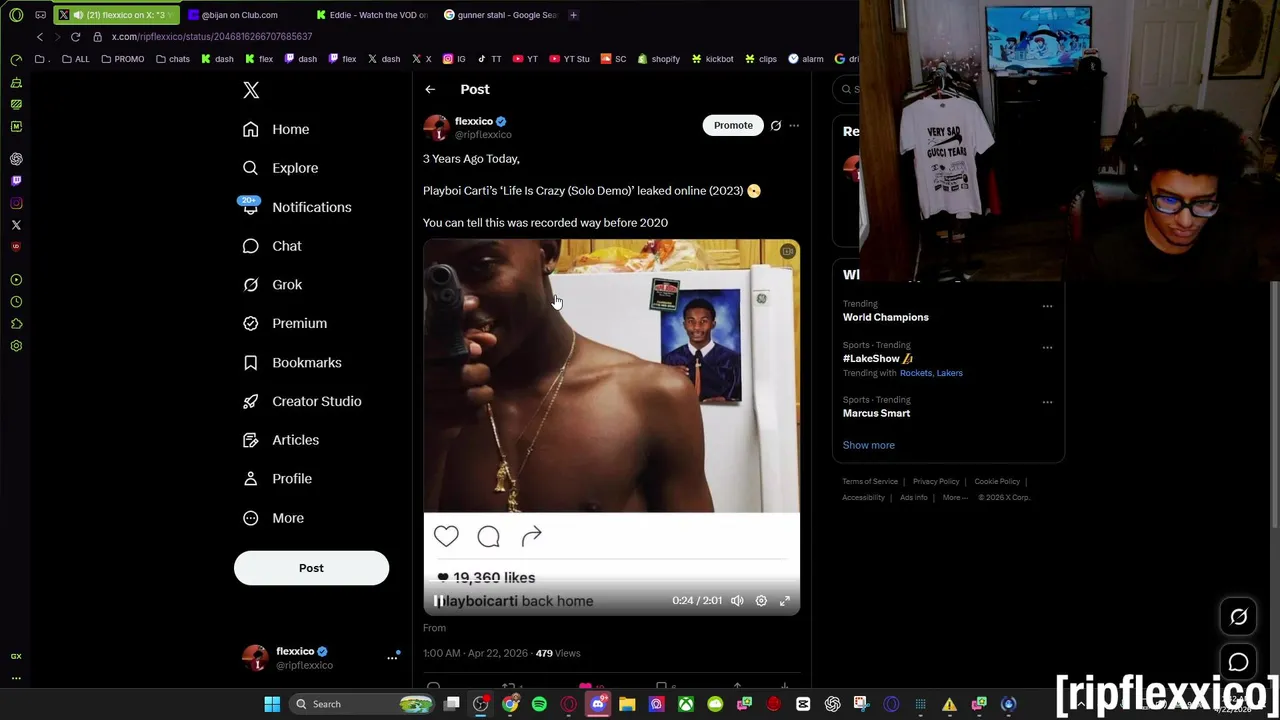
Task: Click the comment bubble in video
Action: pos(488,537)
